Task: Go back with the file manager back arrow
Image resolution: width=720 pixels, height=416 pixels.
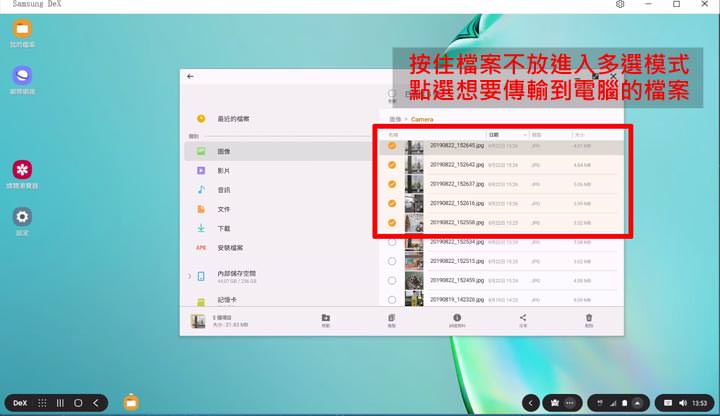Action: (x=191, y=76)
